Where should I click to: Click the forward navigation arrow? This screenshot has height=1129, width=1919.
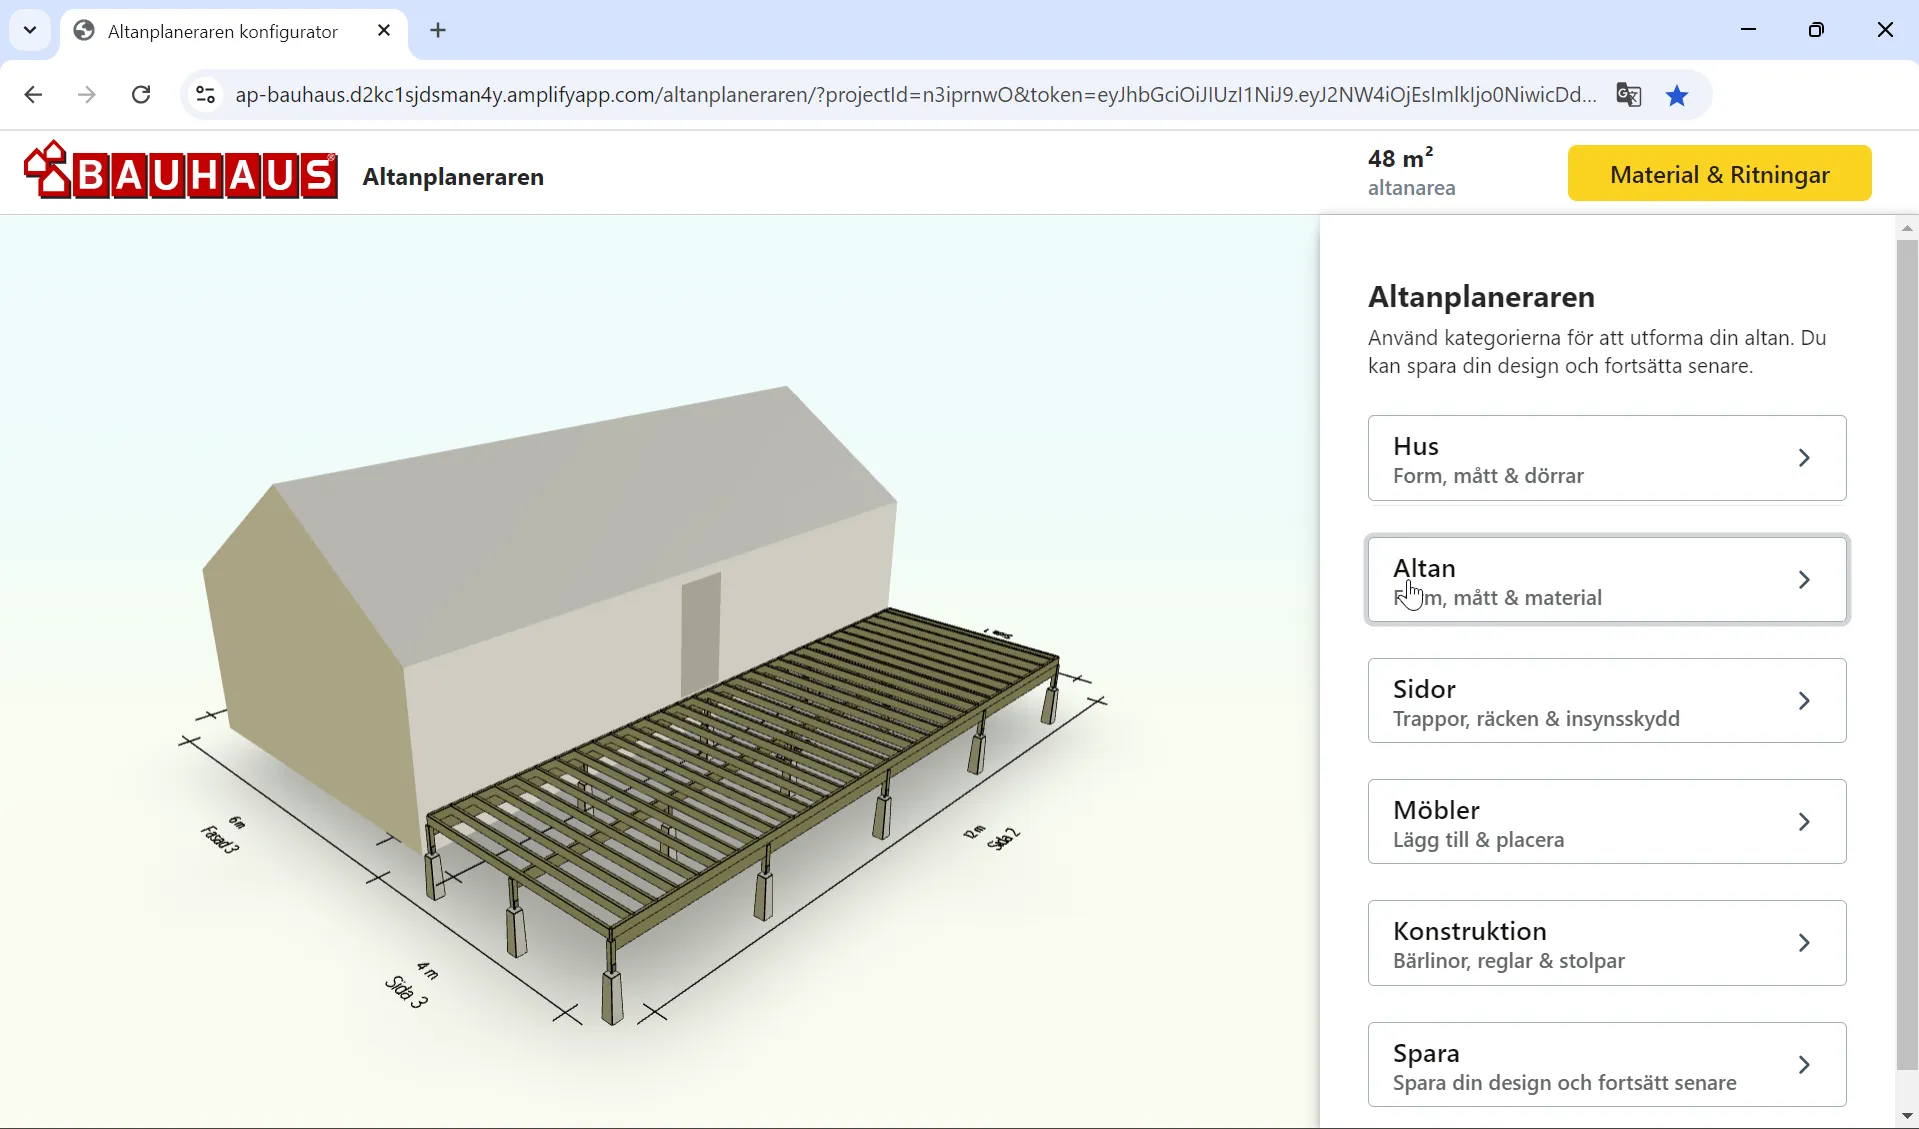(87, 94)
